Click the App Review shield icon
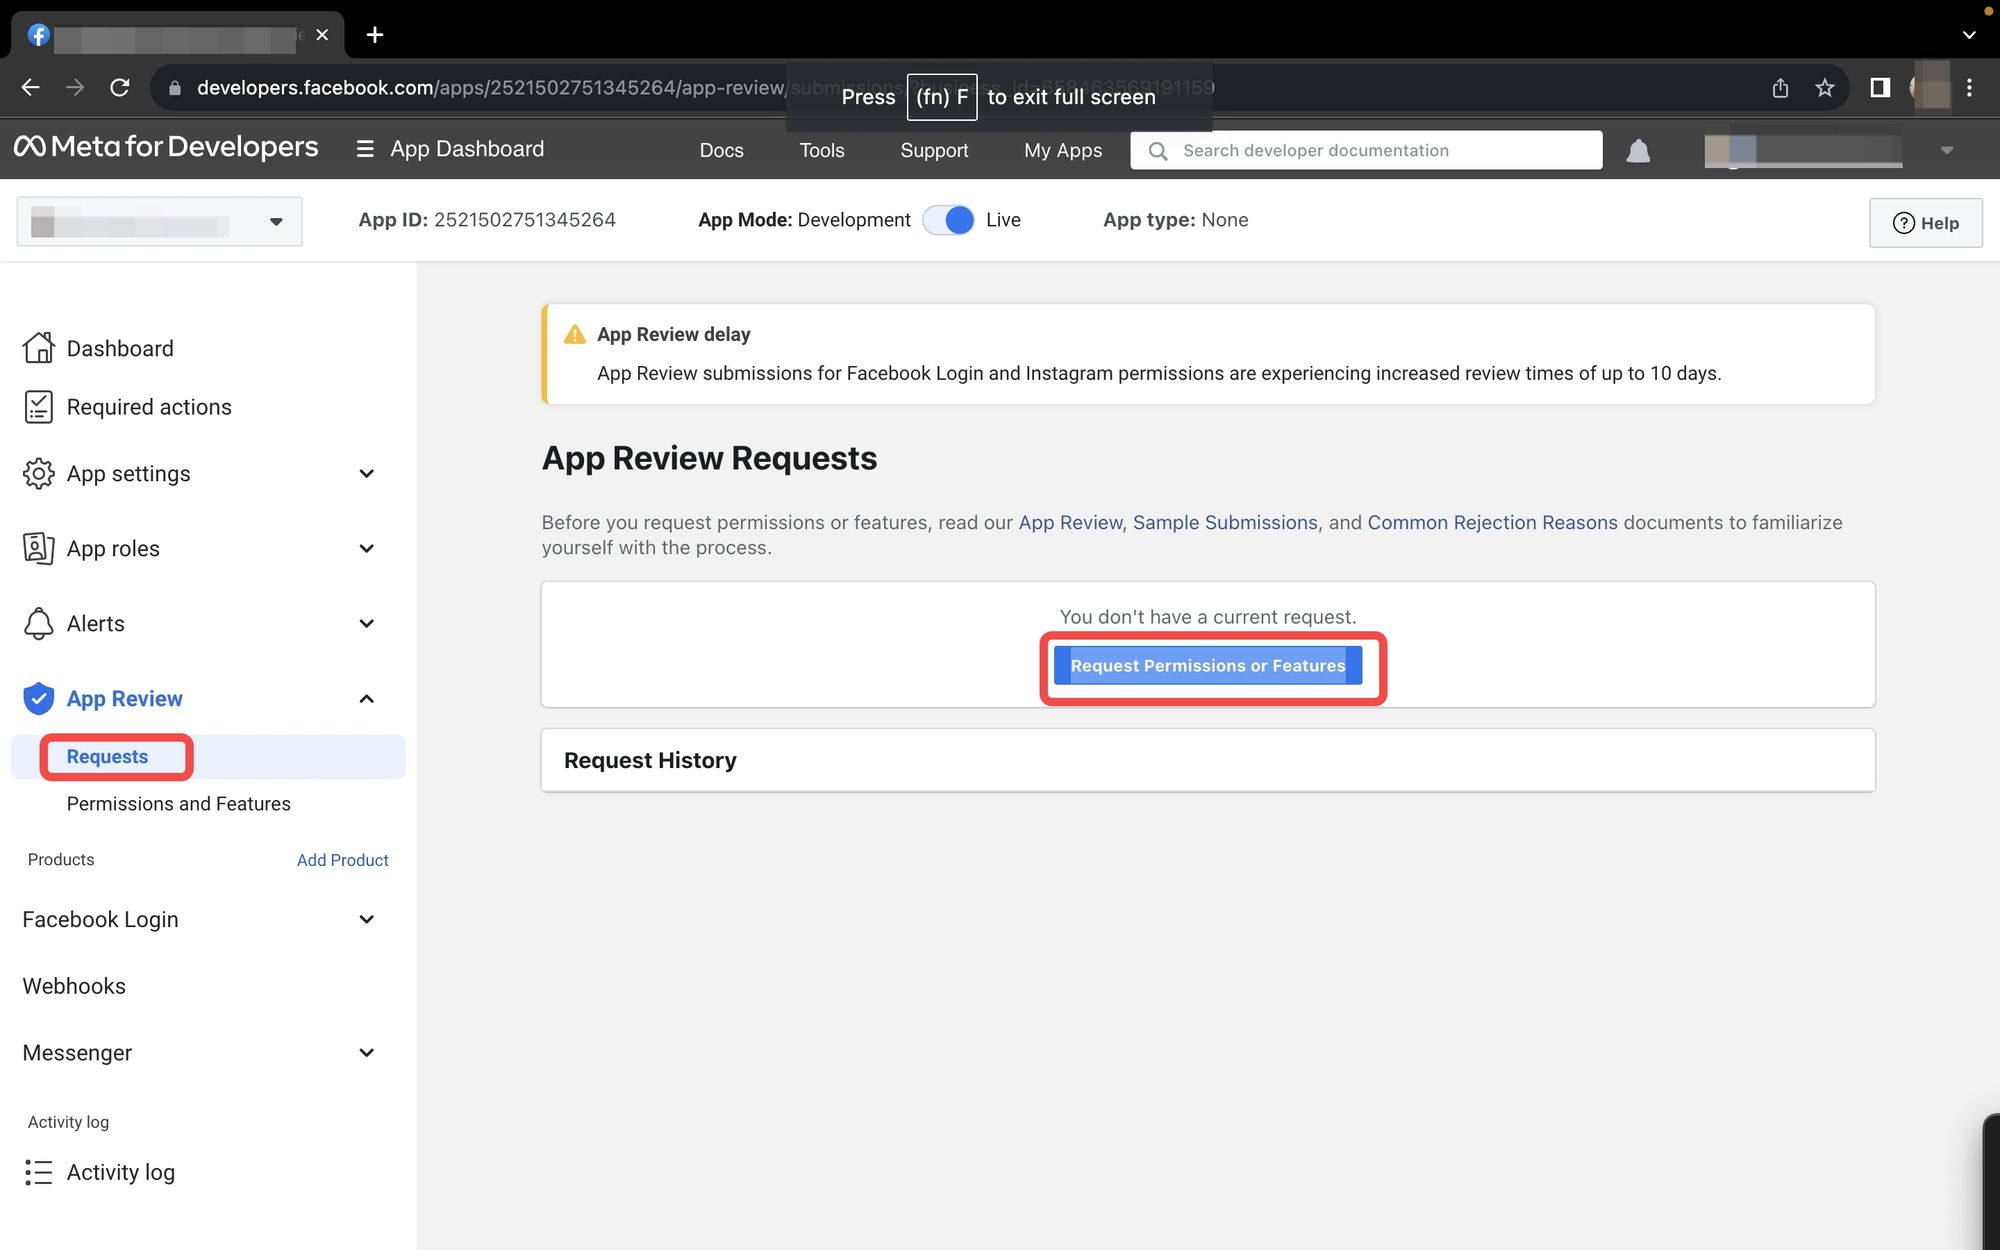This screenshot has width=2000, height=1250. [38, 698]
